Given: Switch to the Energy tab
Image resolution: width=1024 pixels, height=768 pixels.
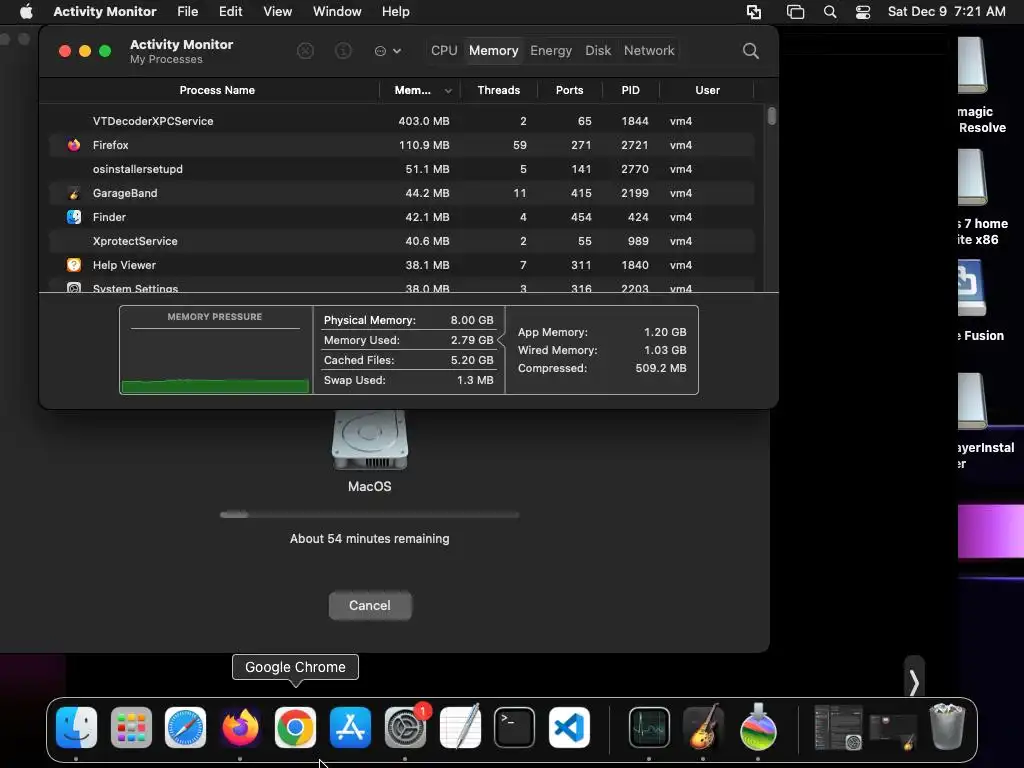Looking at the screenshot, I should [551, 50].
